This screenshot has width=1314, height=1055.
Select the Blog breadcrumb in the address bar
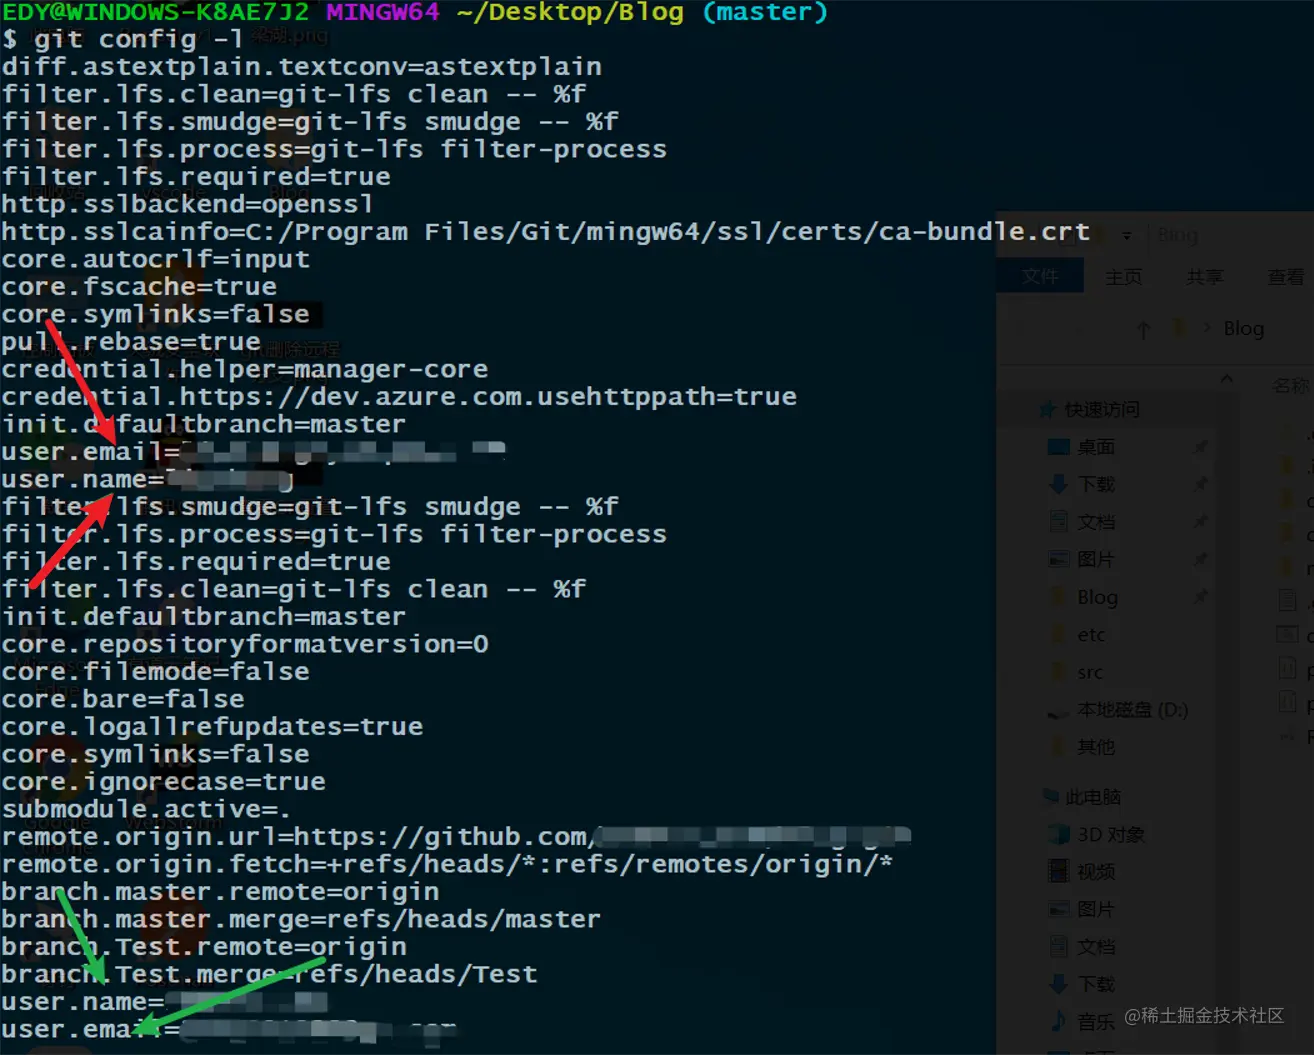pos(1243,328)
